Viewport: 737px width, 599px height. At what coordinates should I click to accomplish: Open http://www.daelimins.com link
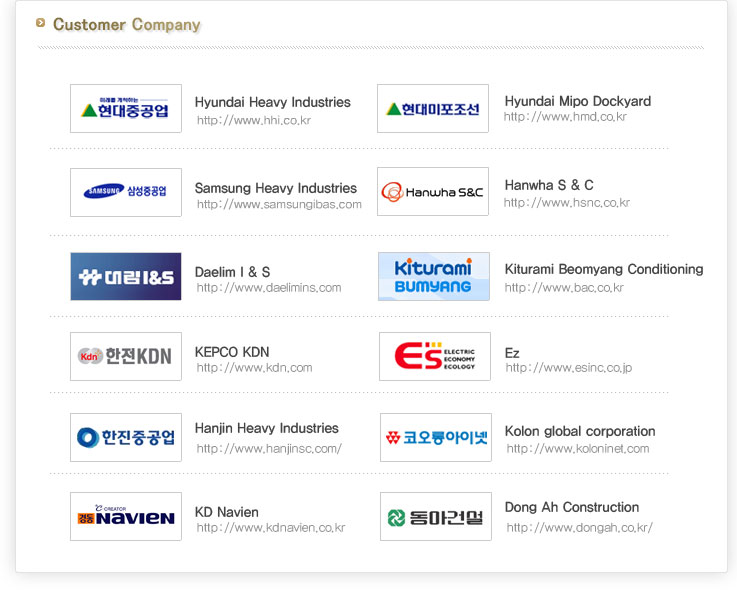pyautogui.click(x=269, y=288)
